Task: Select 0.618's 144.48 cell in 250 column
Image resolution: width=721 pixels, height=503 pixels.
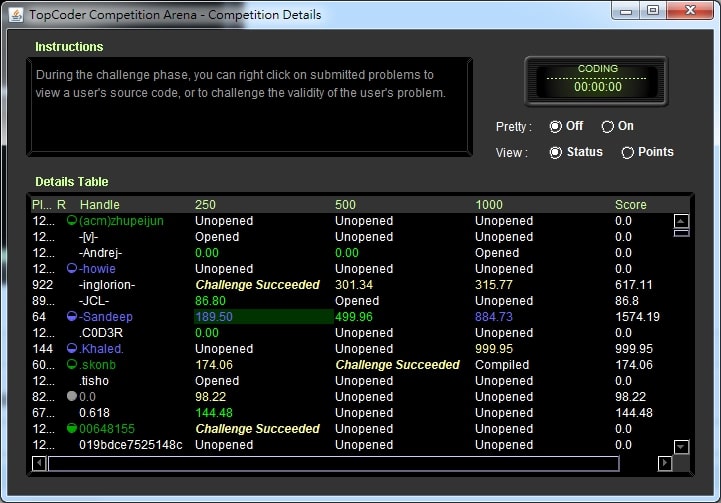Action: 214,413
